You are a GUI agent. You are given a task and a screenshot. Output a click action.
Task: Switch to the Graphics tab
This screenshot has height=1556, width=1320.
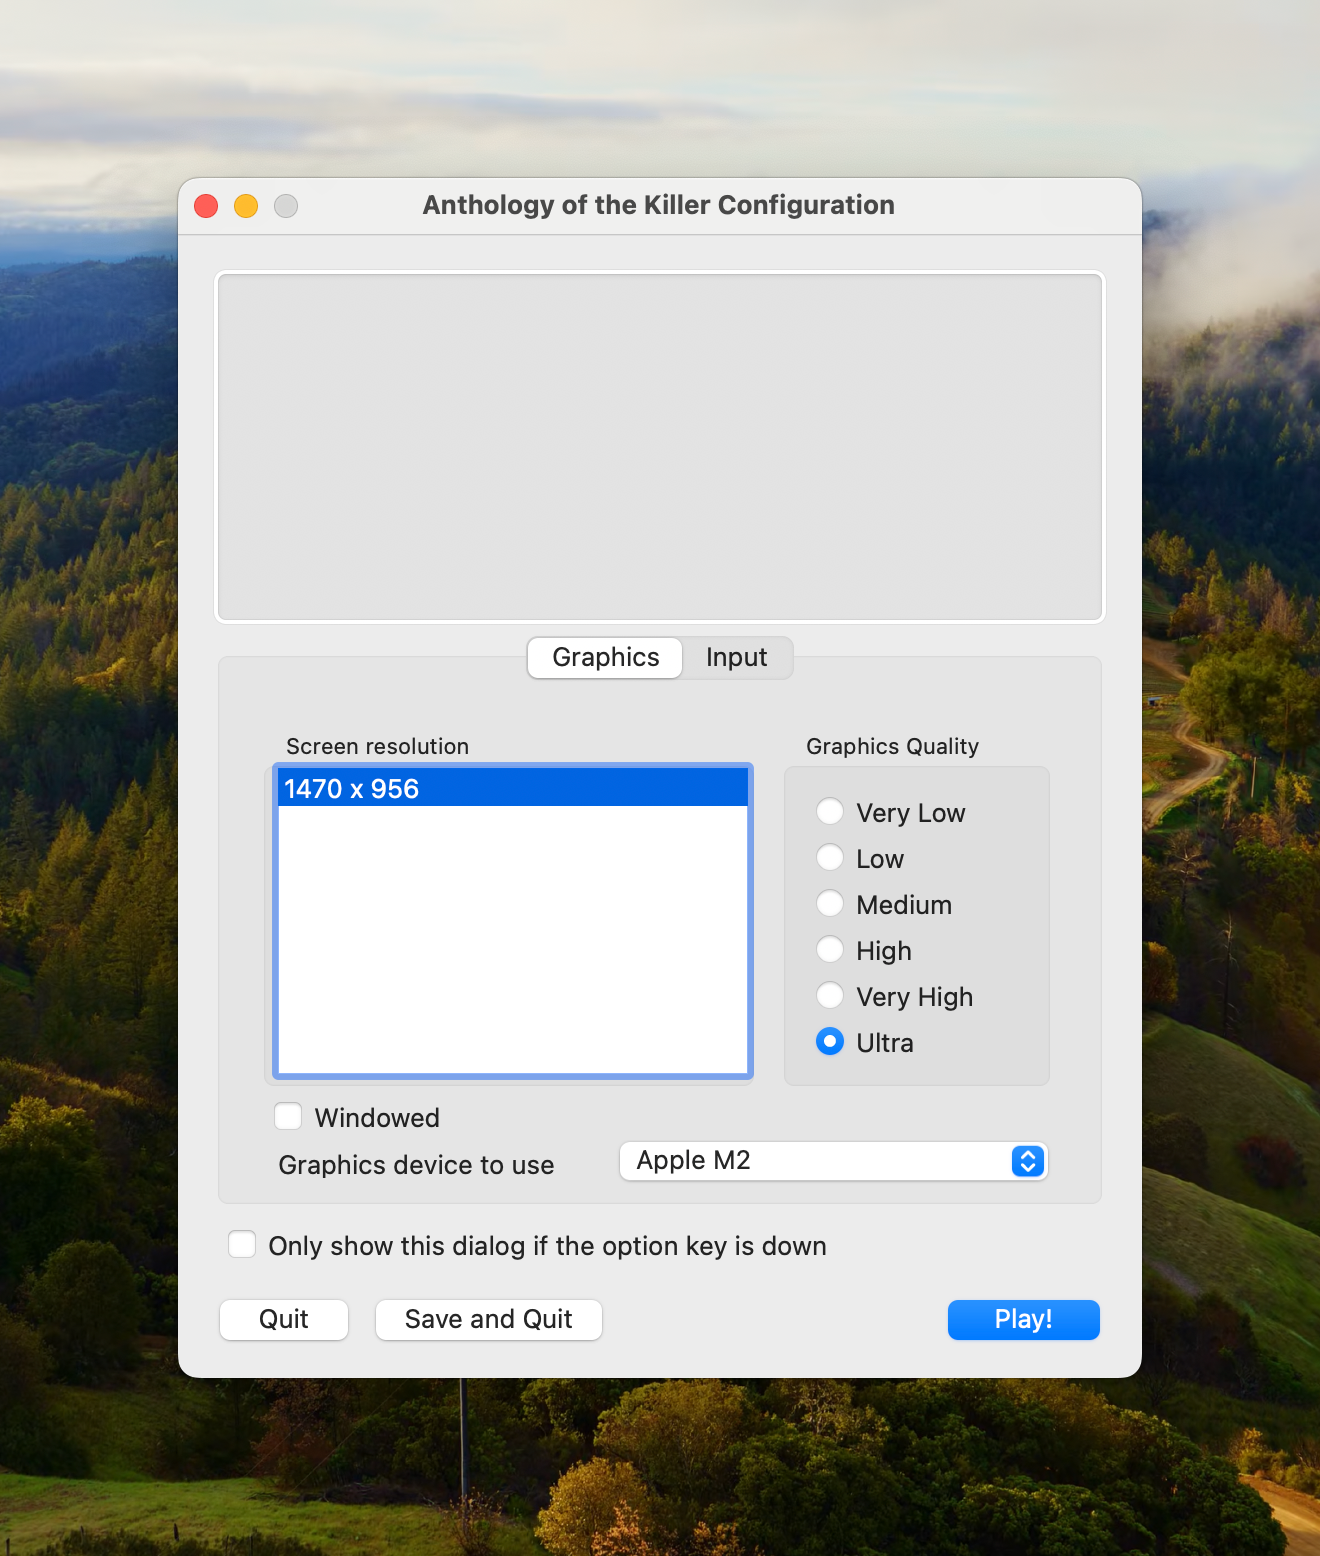pos(605,657)
